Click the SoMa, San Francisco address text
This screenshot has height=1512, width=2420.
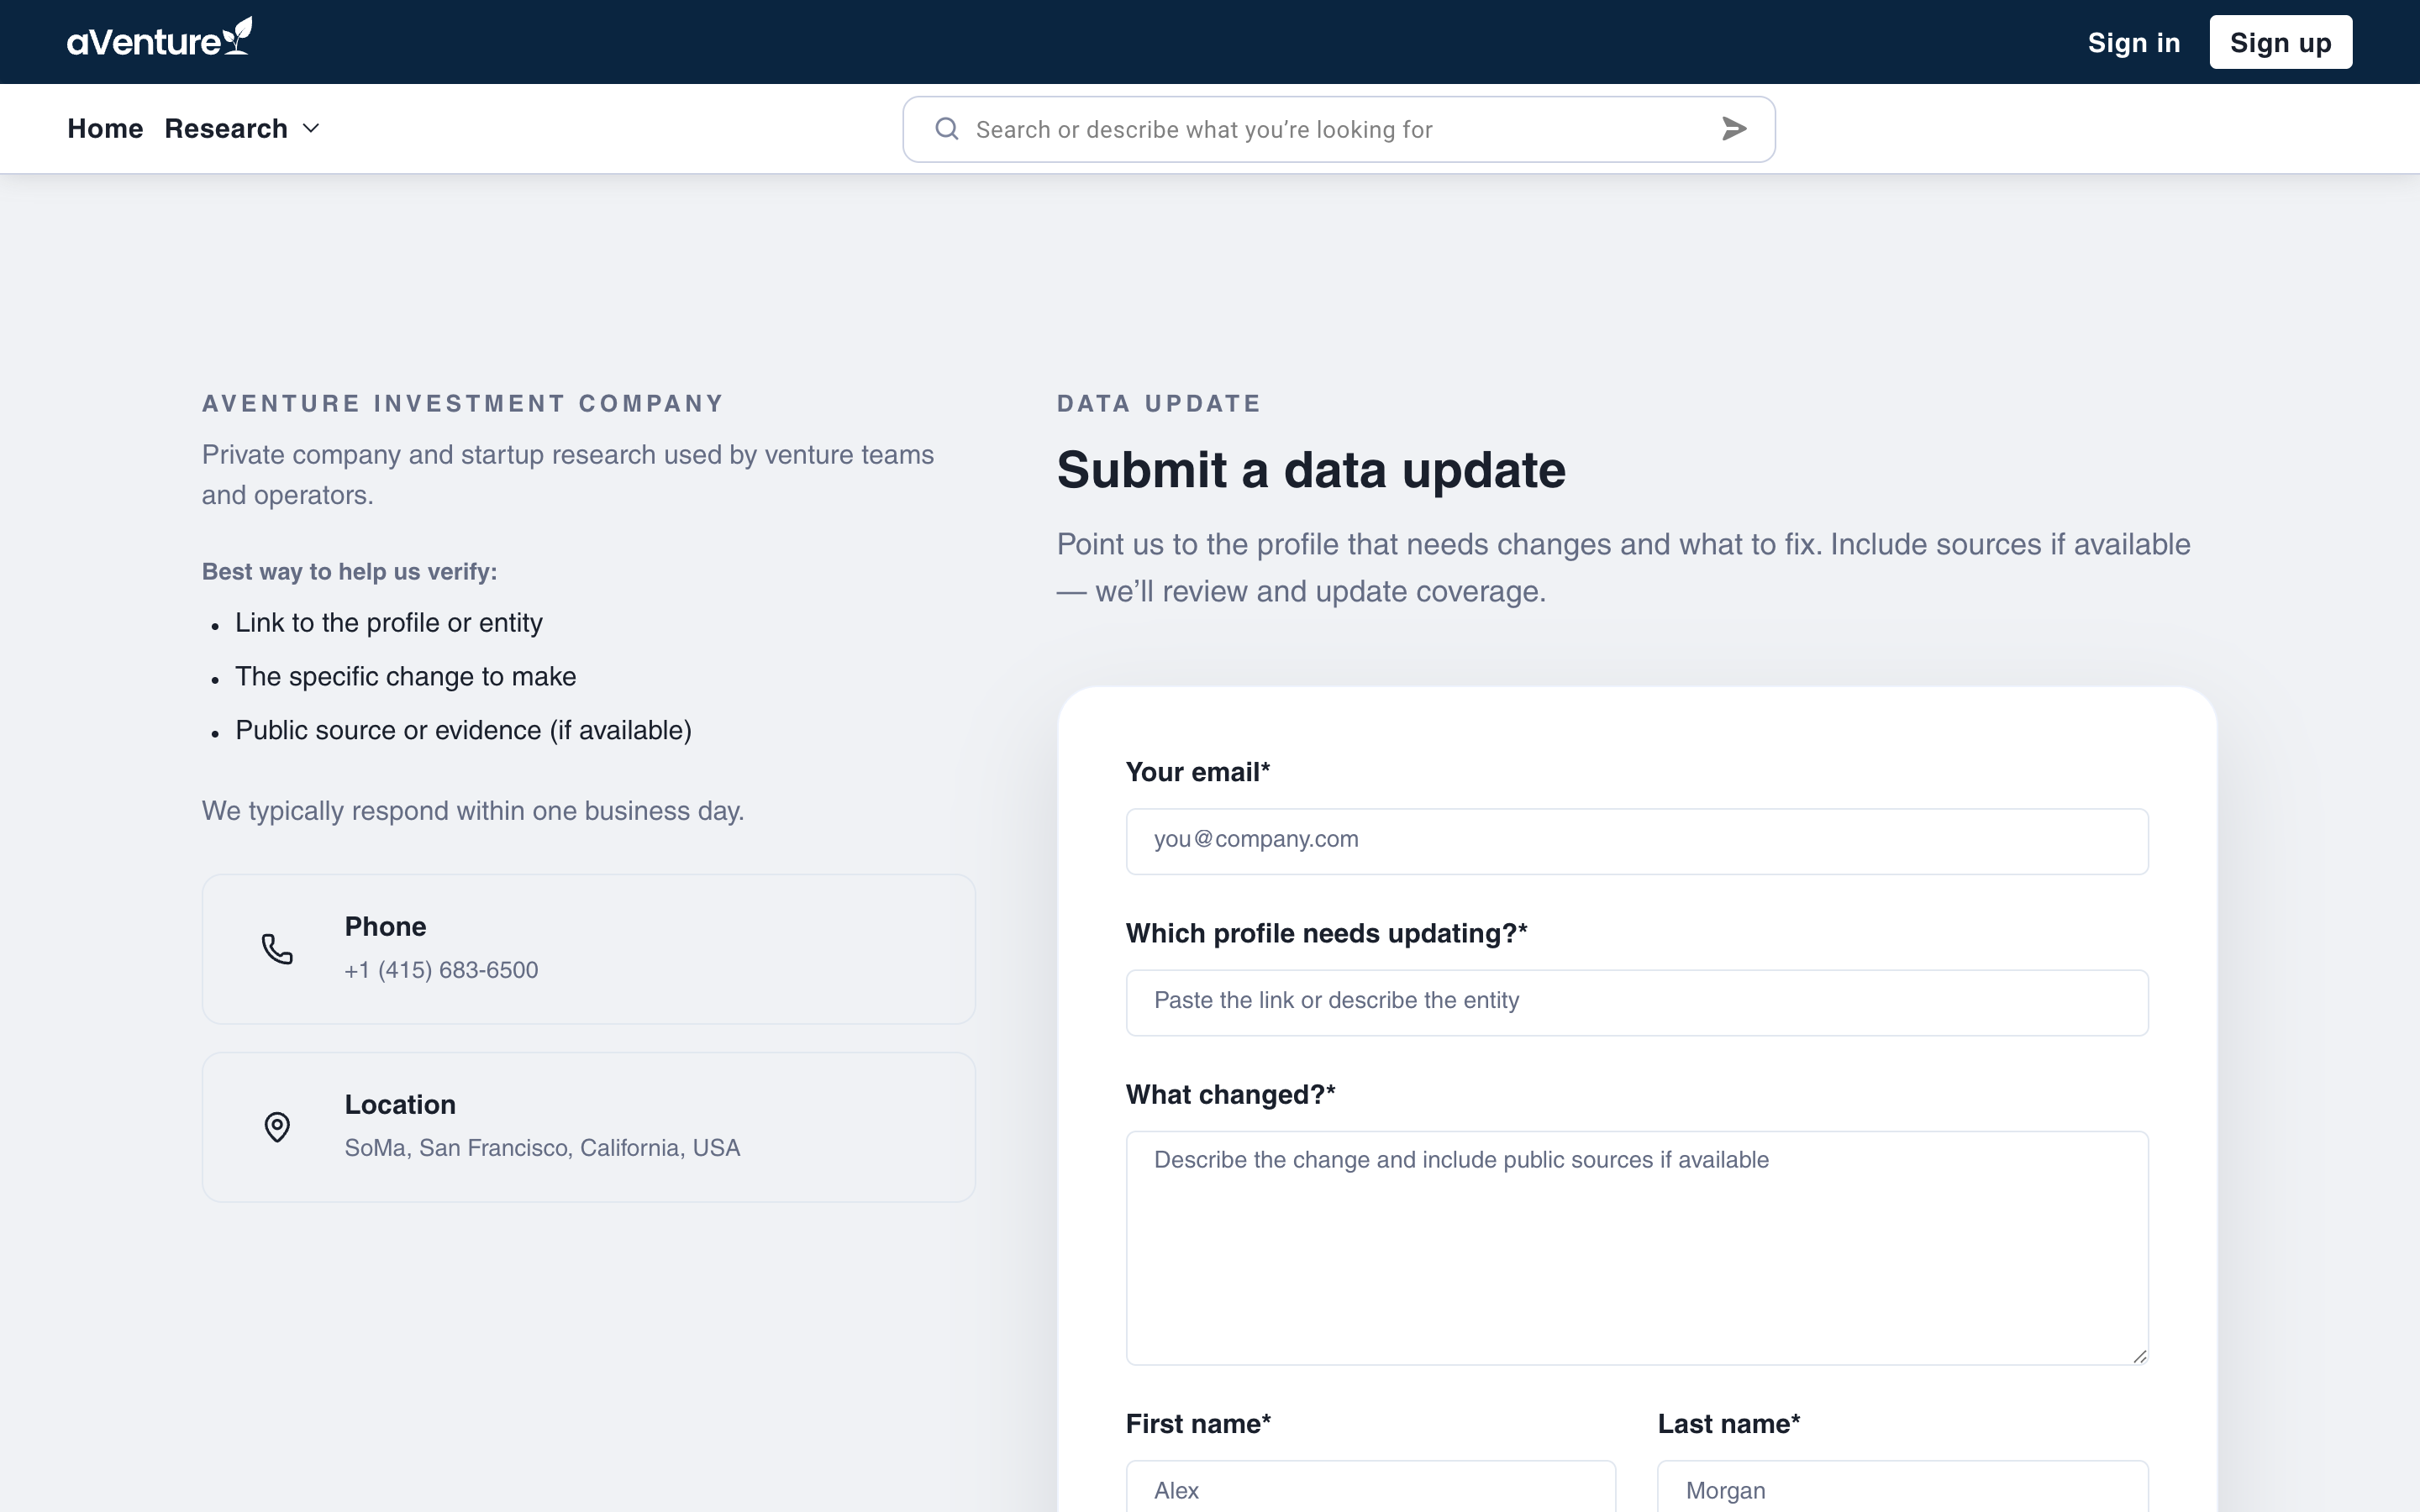[542, 1148]
